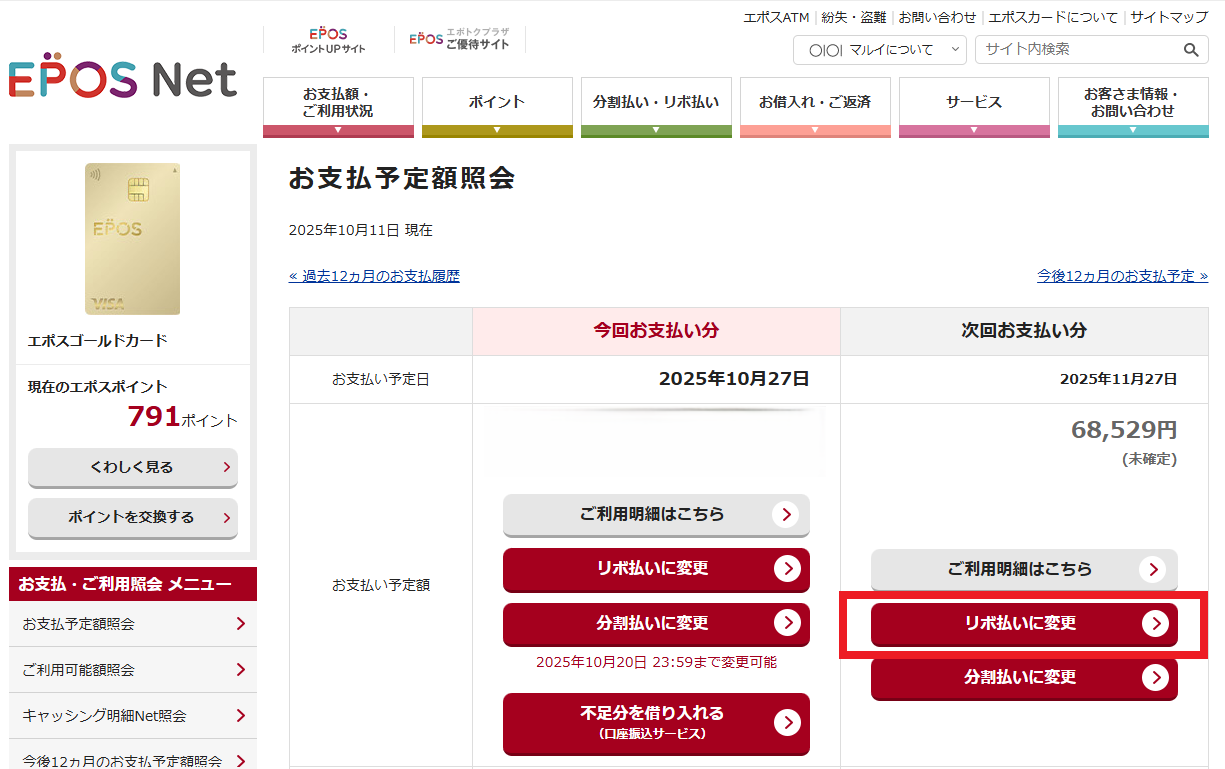Screen dimensions: 1225x769
Task: Expand the お支払額・ご利用状況 menu
Action: (x=338, y=107)
